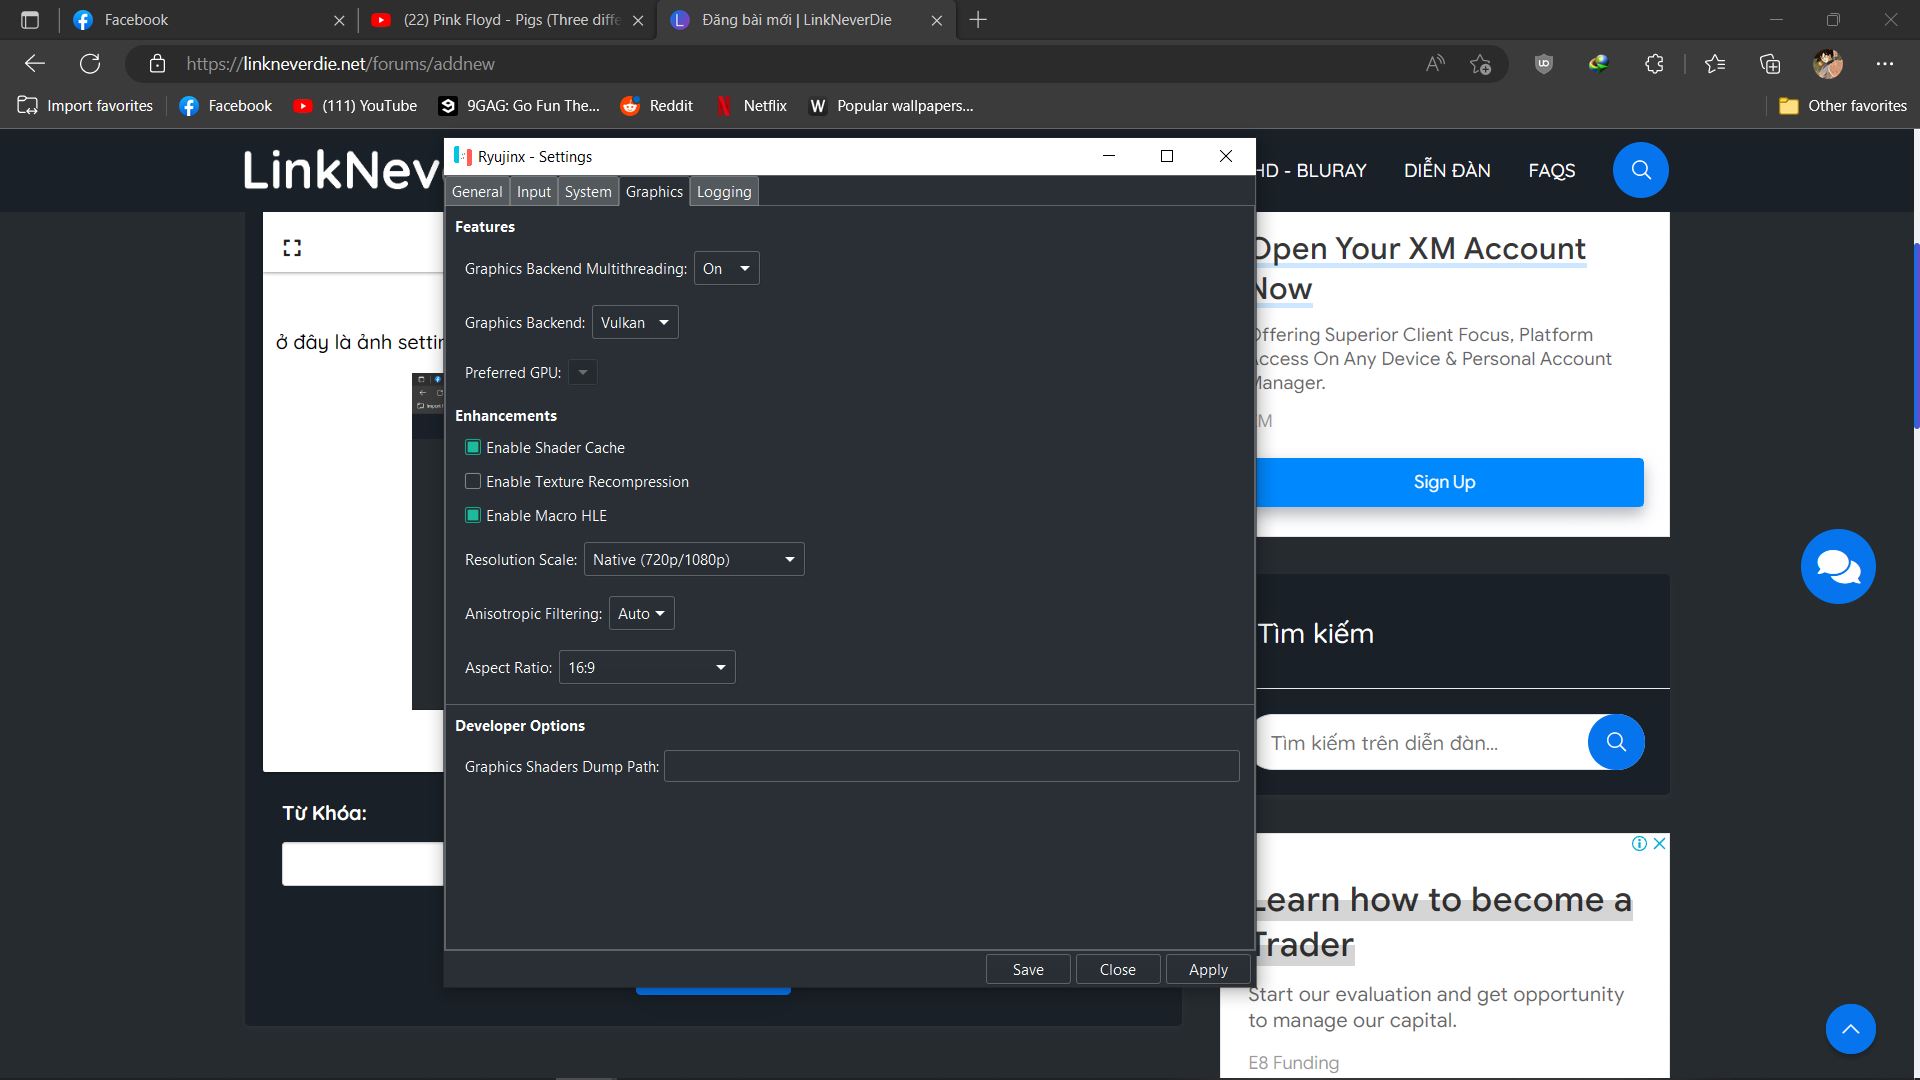The image size is (1920, 1080).
Task: Expand Resolution Scale dropdown options
Action: (x=789, y=559)
